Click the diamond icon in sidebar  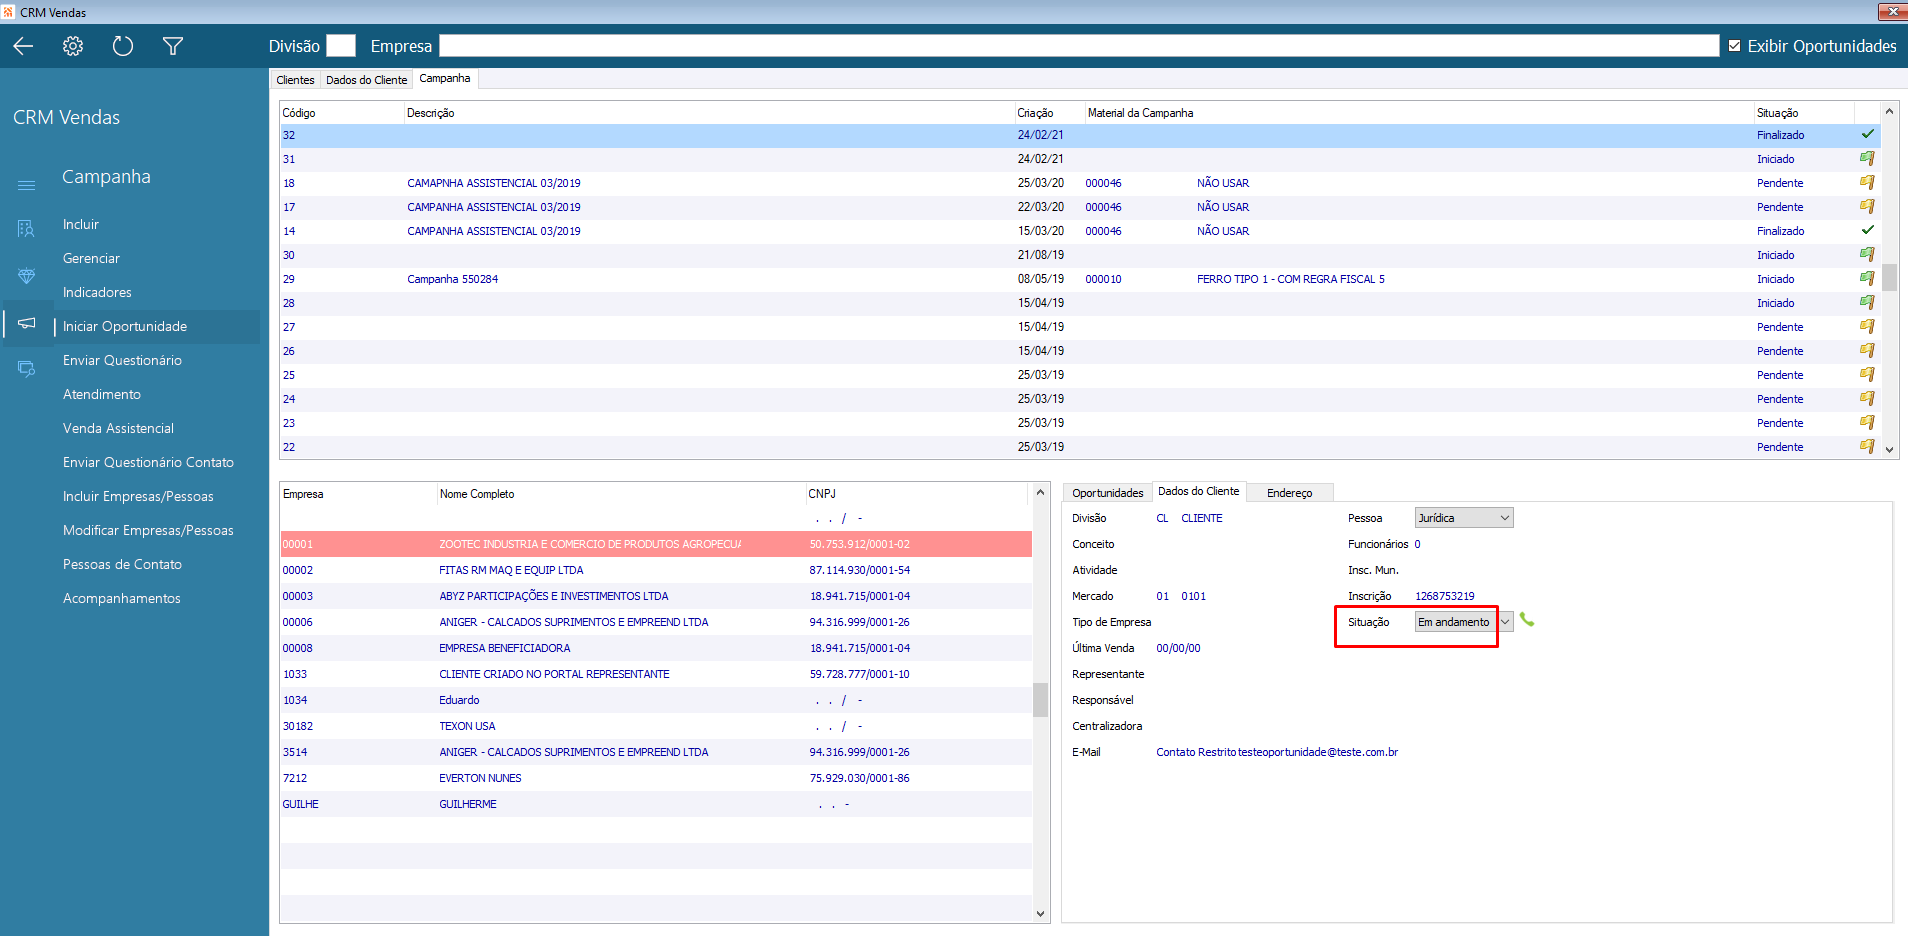[26, 276]
